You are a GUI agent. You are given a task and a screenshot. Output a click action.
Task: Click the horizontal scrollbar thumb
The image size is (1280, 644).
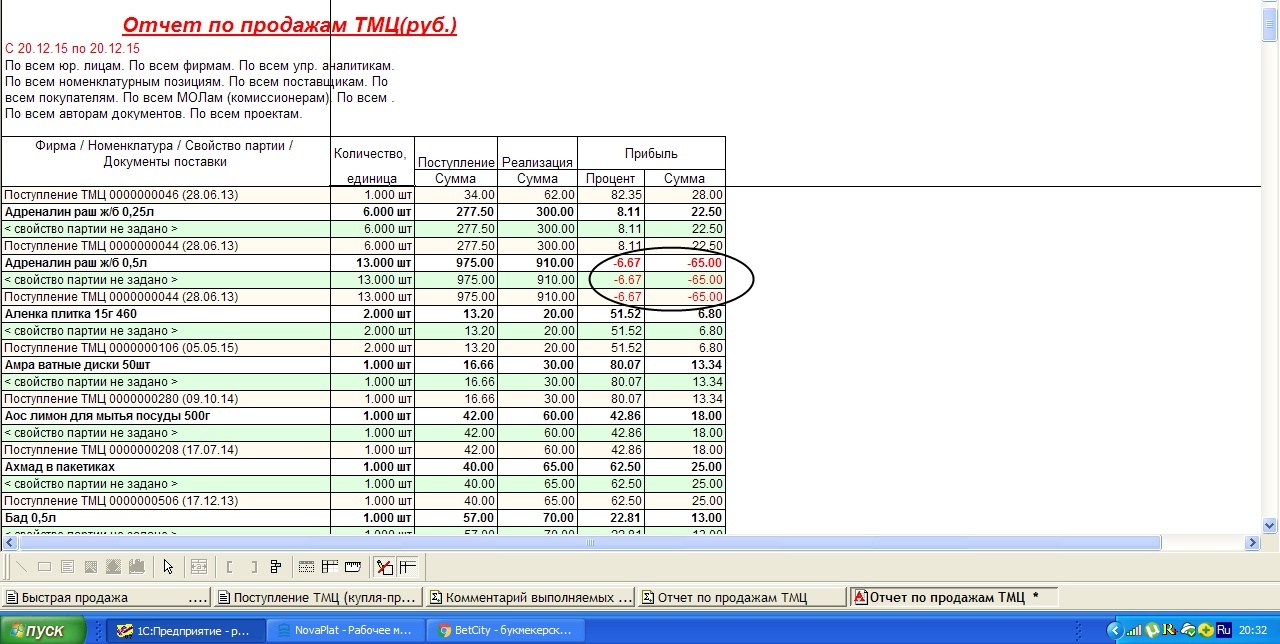coord(590,543)
